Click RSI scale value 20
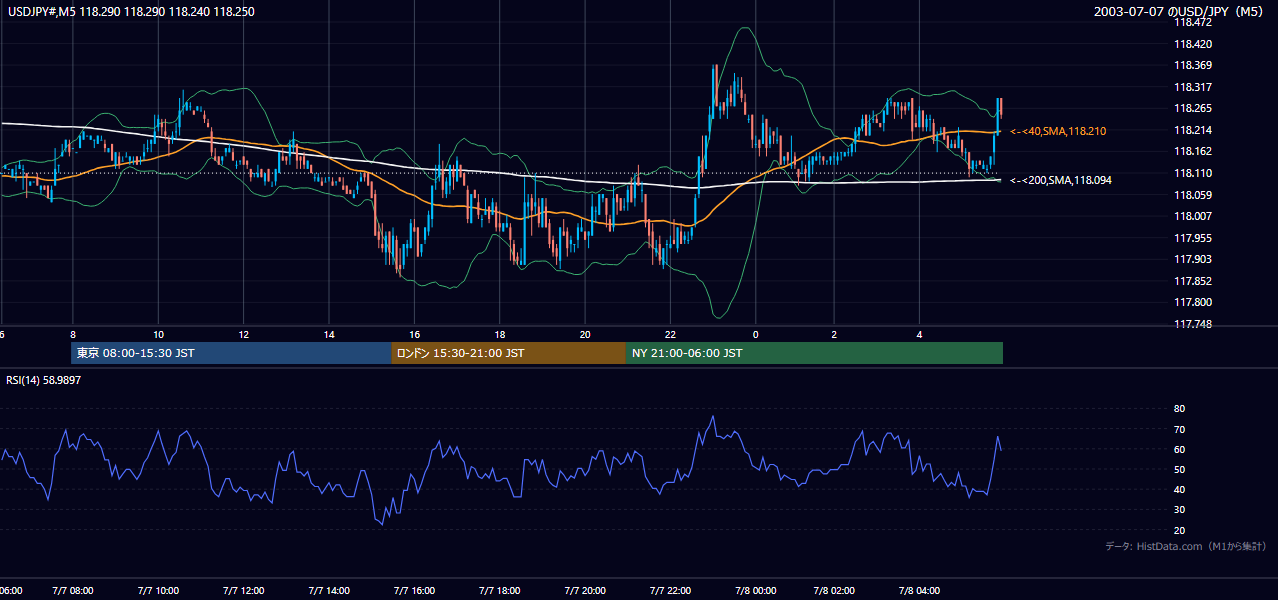Screen dimensions: 1278x600 point(1179,530)
